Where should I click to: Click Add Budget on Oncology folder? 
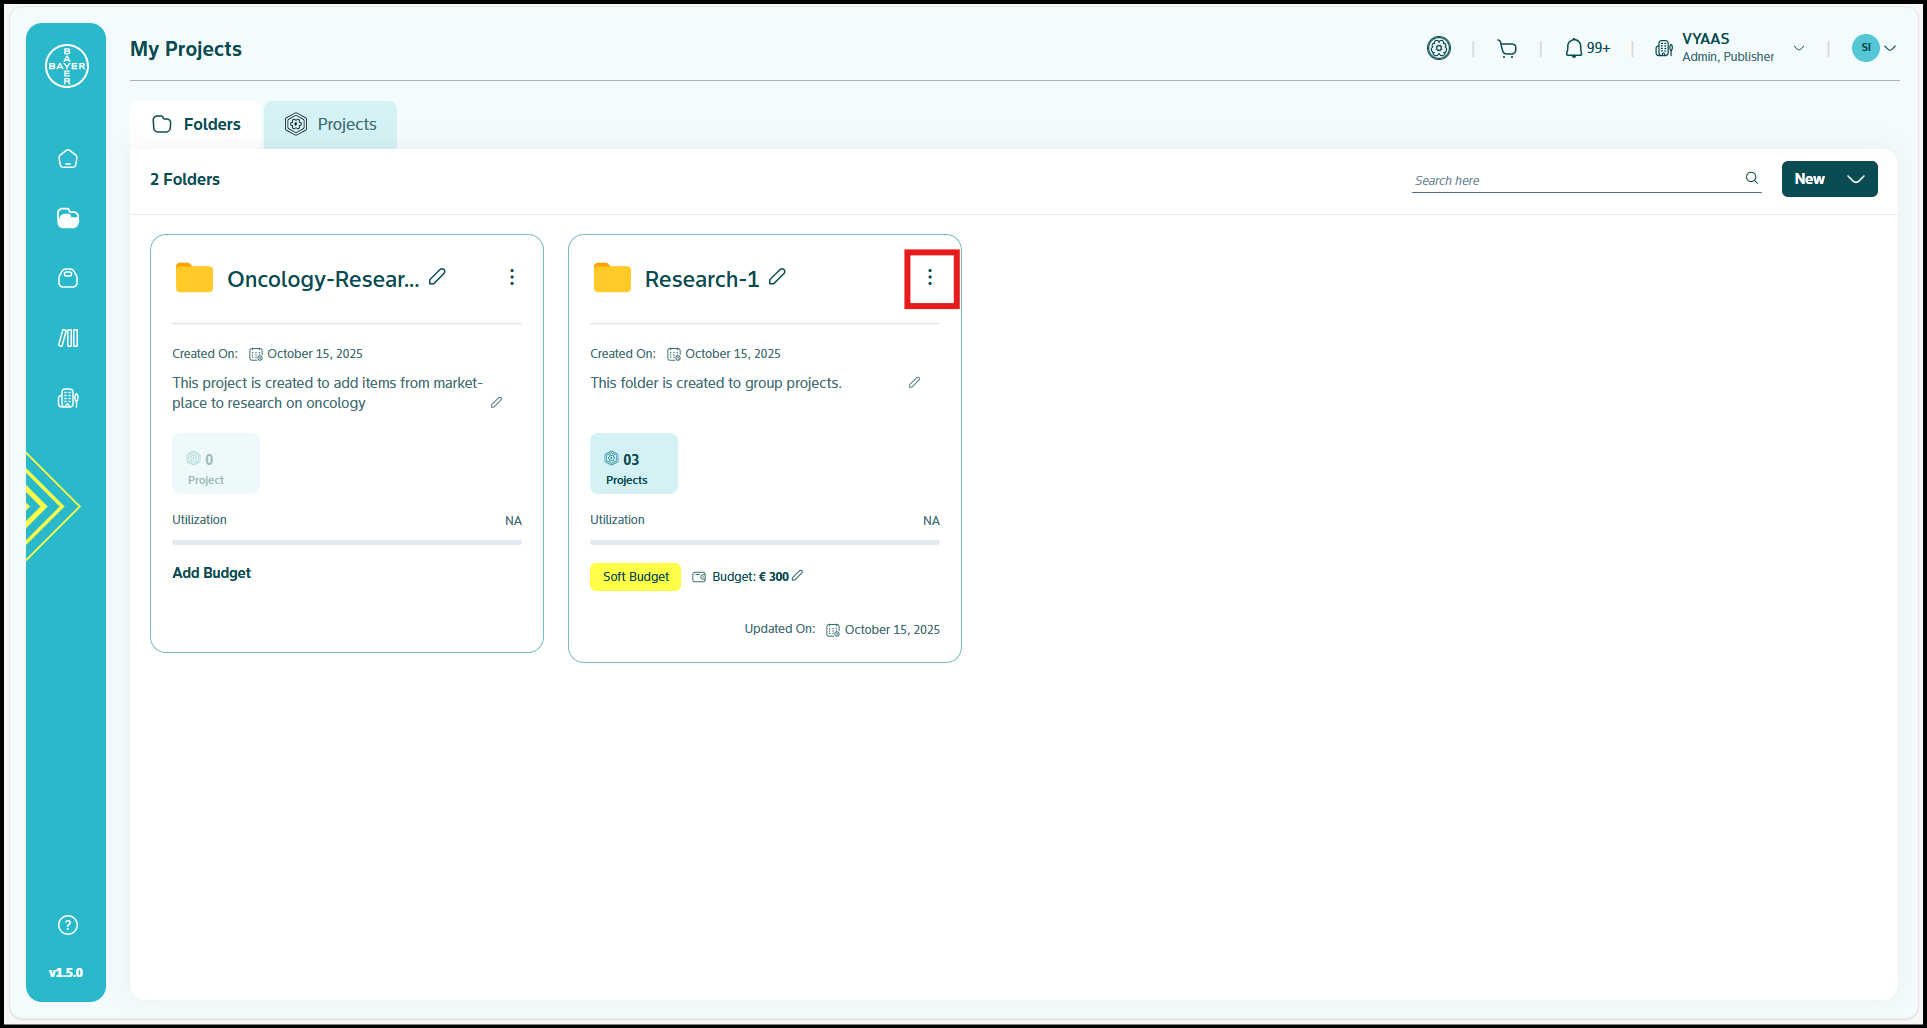(211, 573)
